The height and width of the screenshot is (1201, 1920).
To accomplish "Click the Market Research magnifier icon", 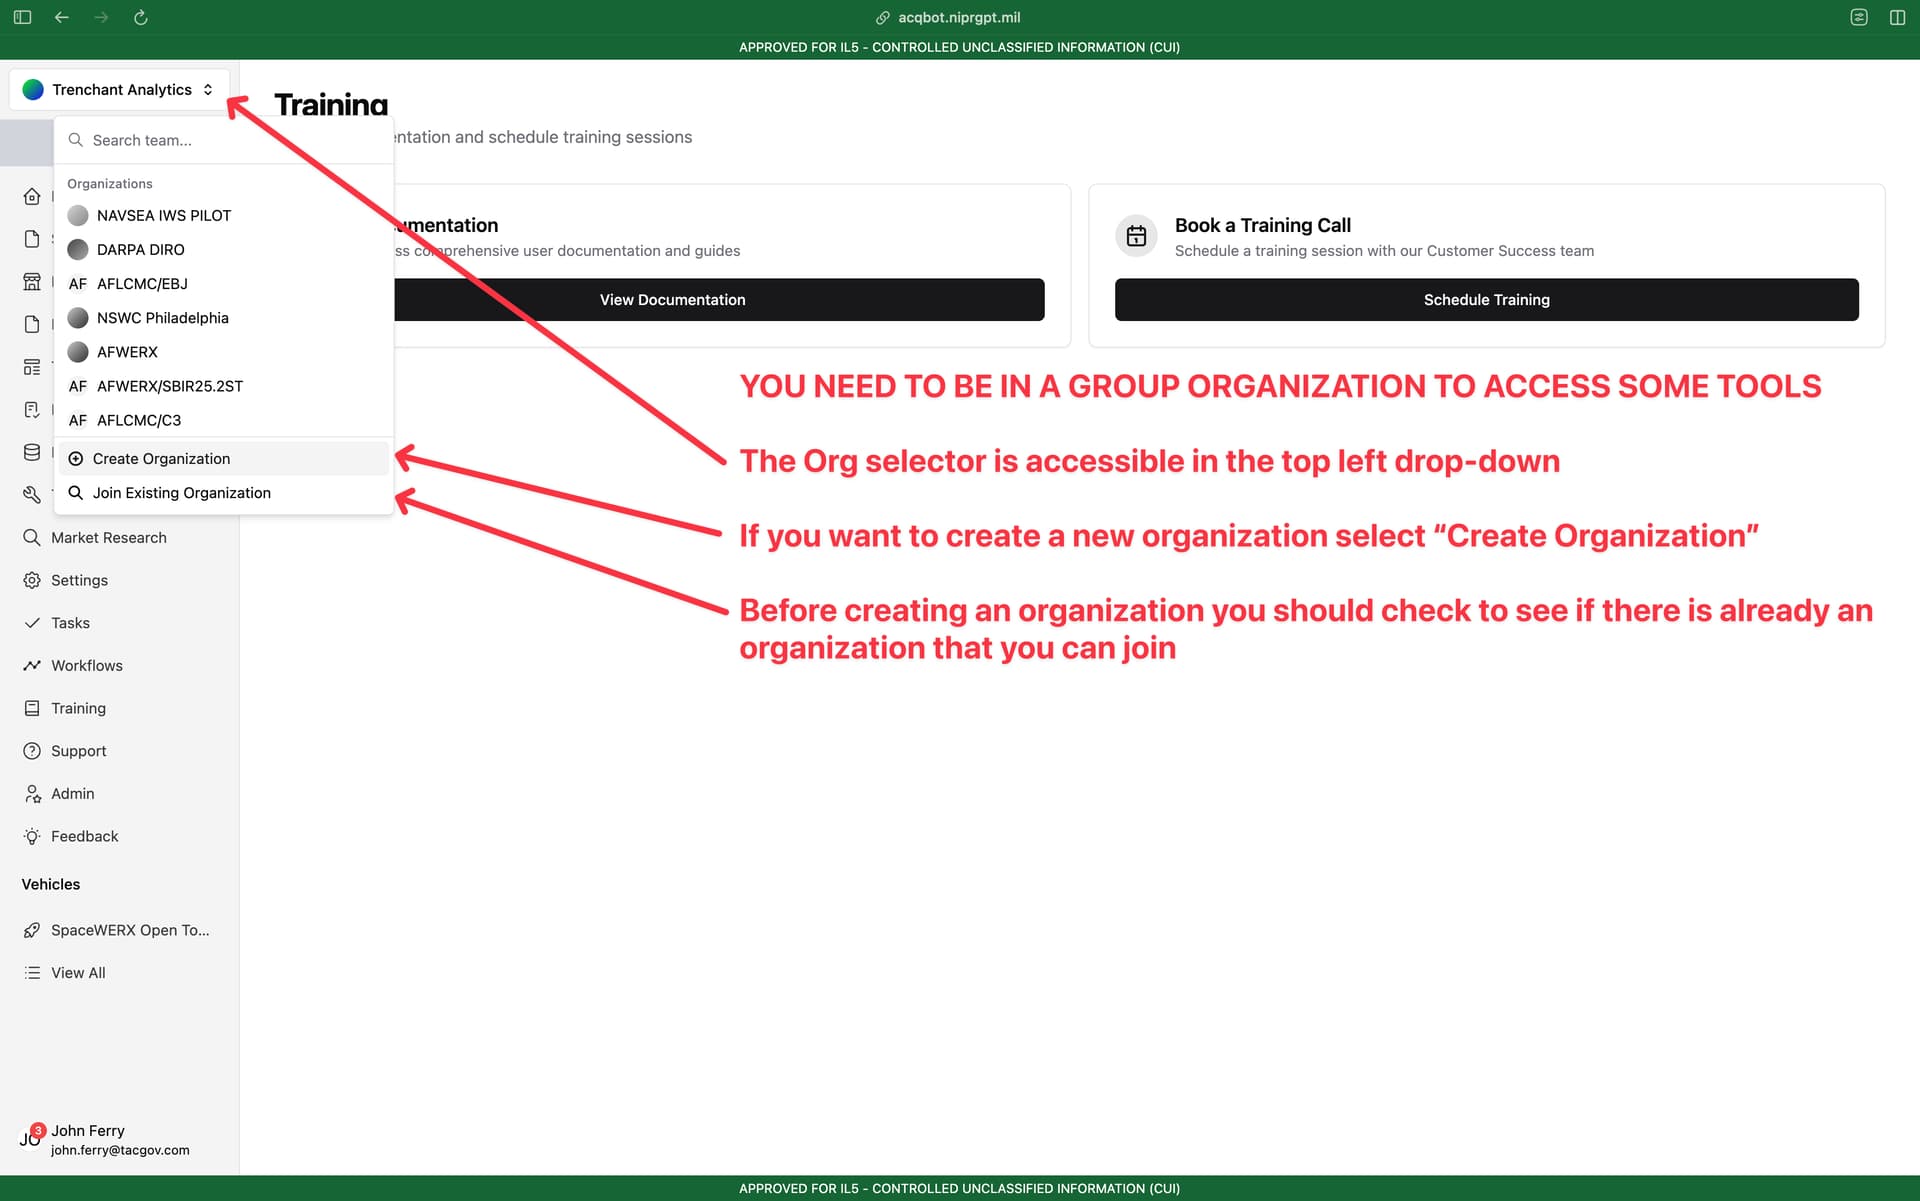I will pos(32,538).
